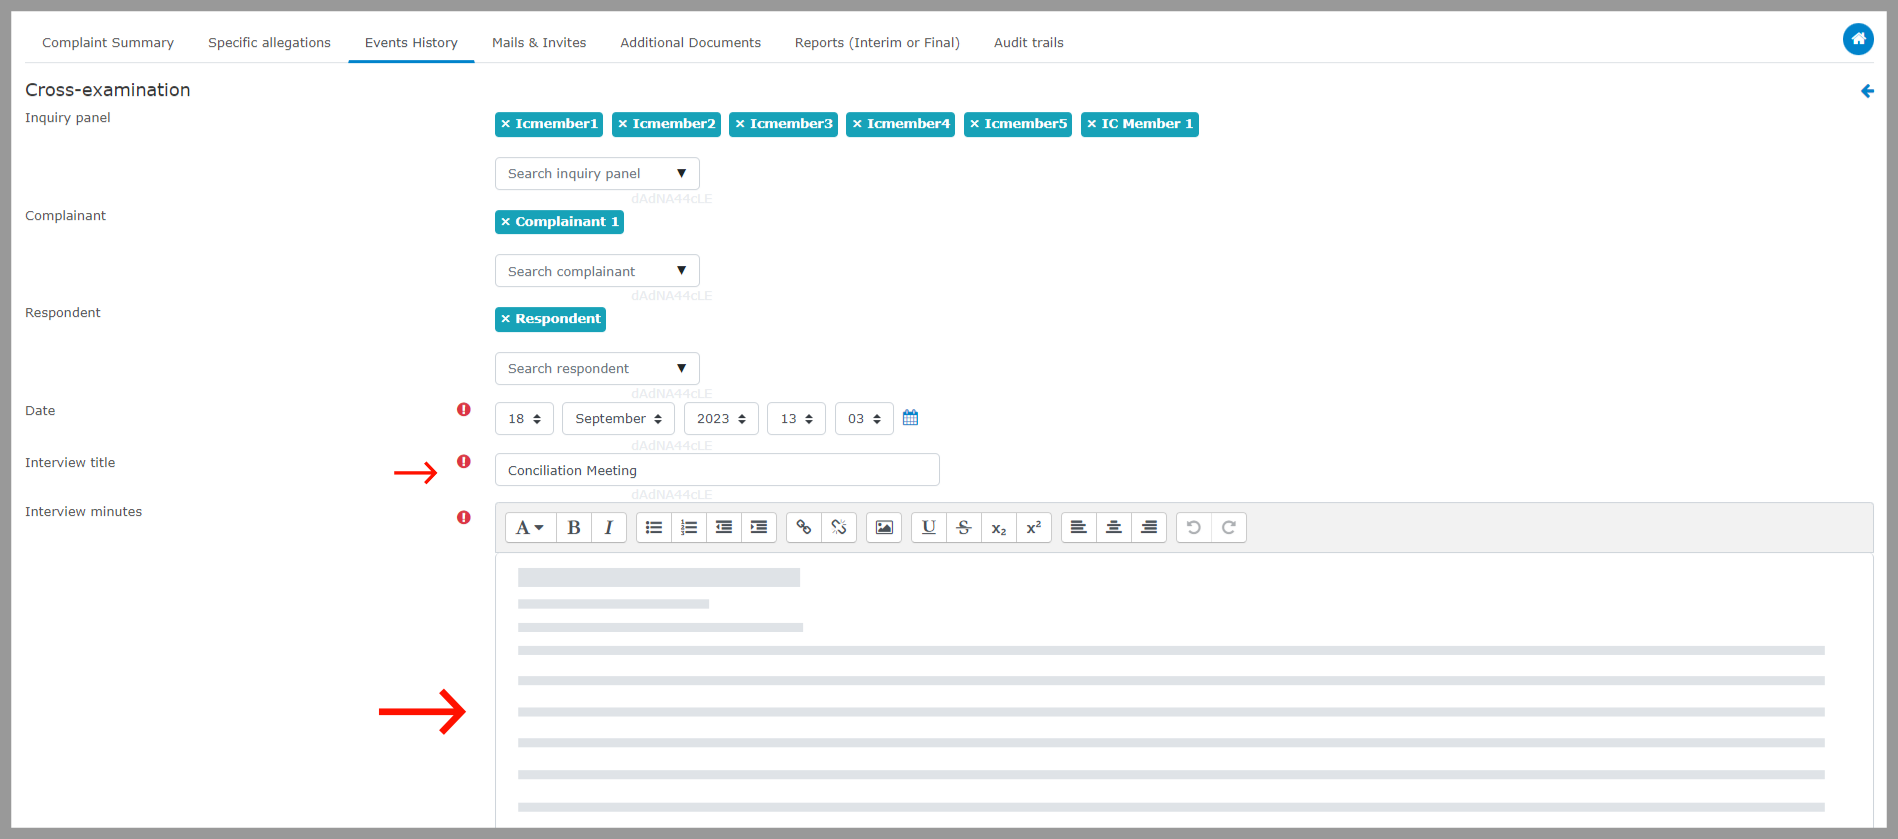The height and width of the screenshot is (839, 1898).
Task: Click the Interview title text field
Action: point(716,470)
